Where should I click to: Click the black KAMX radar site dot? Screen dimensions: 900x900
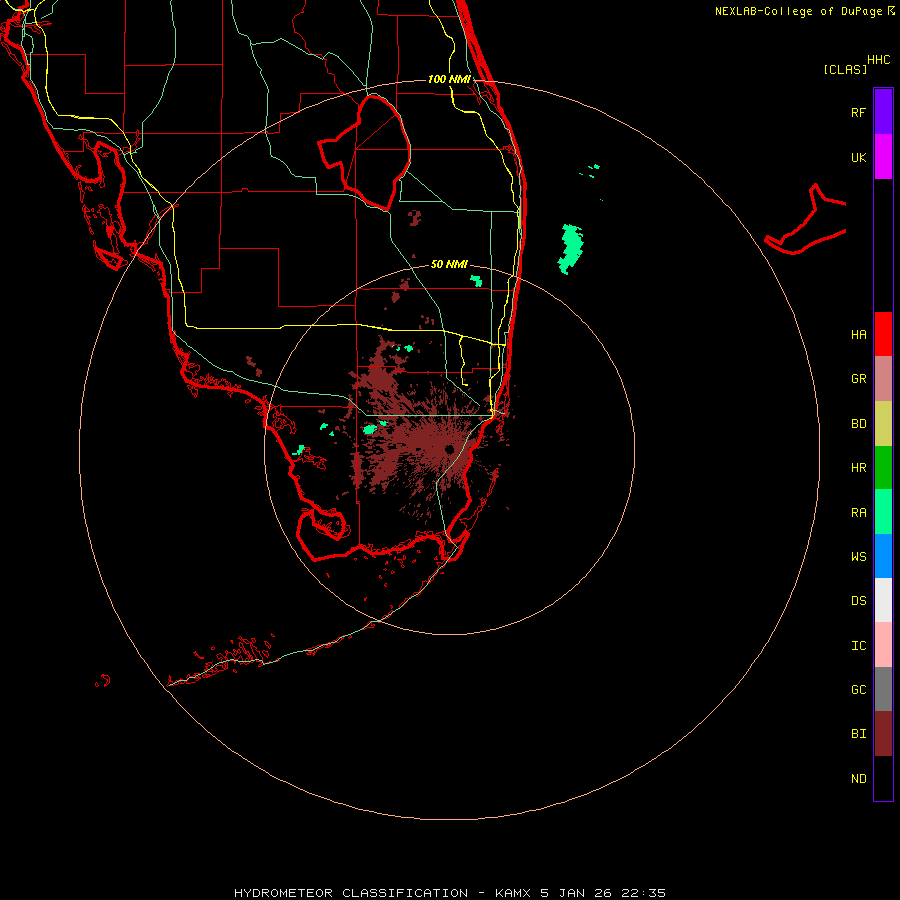pos(449,449)
